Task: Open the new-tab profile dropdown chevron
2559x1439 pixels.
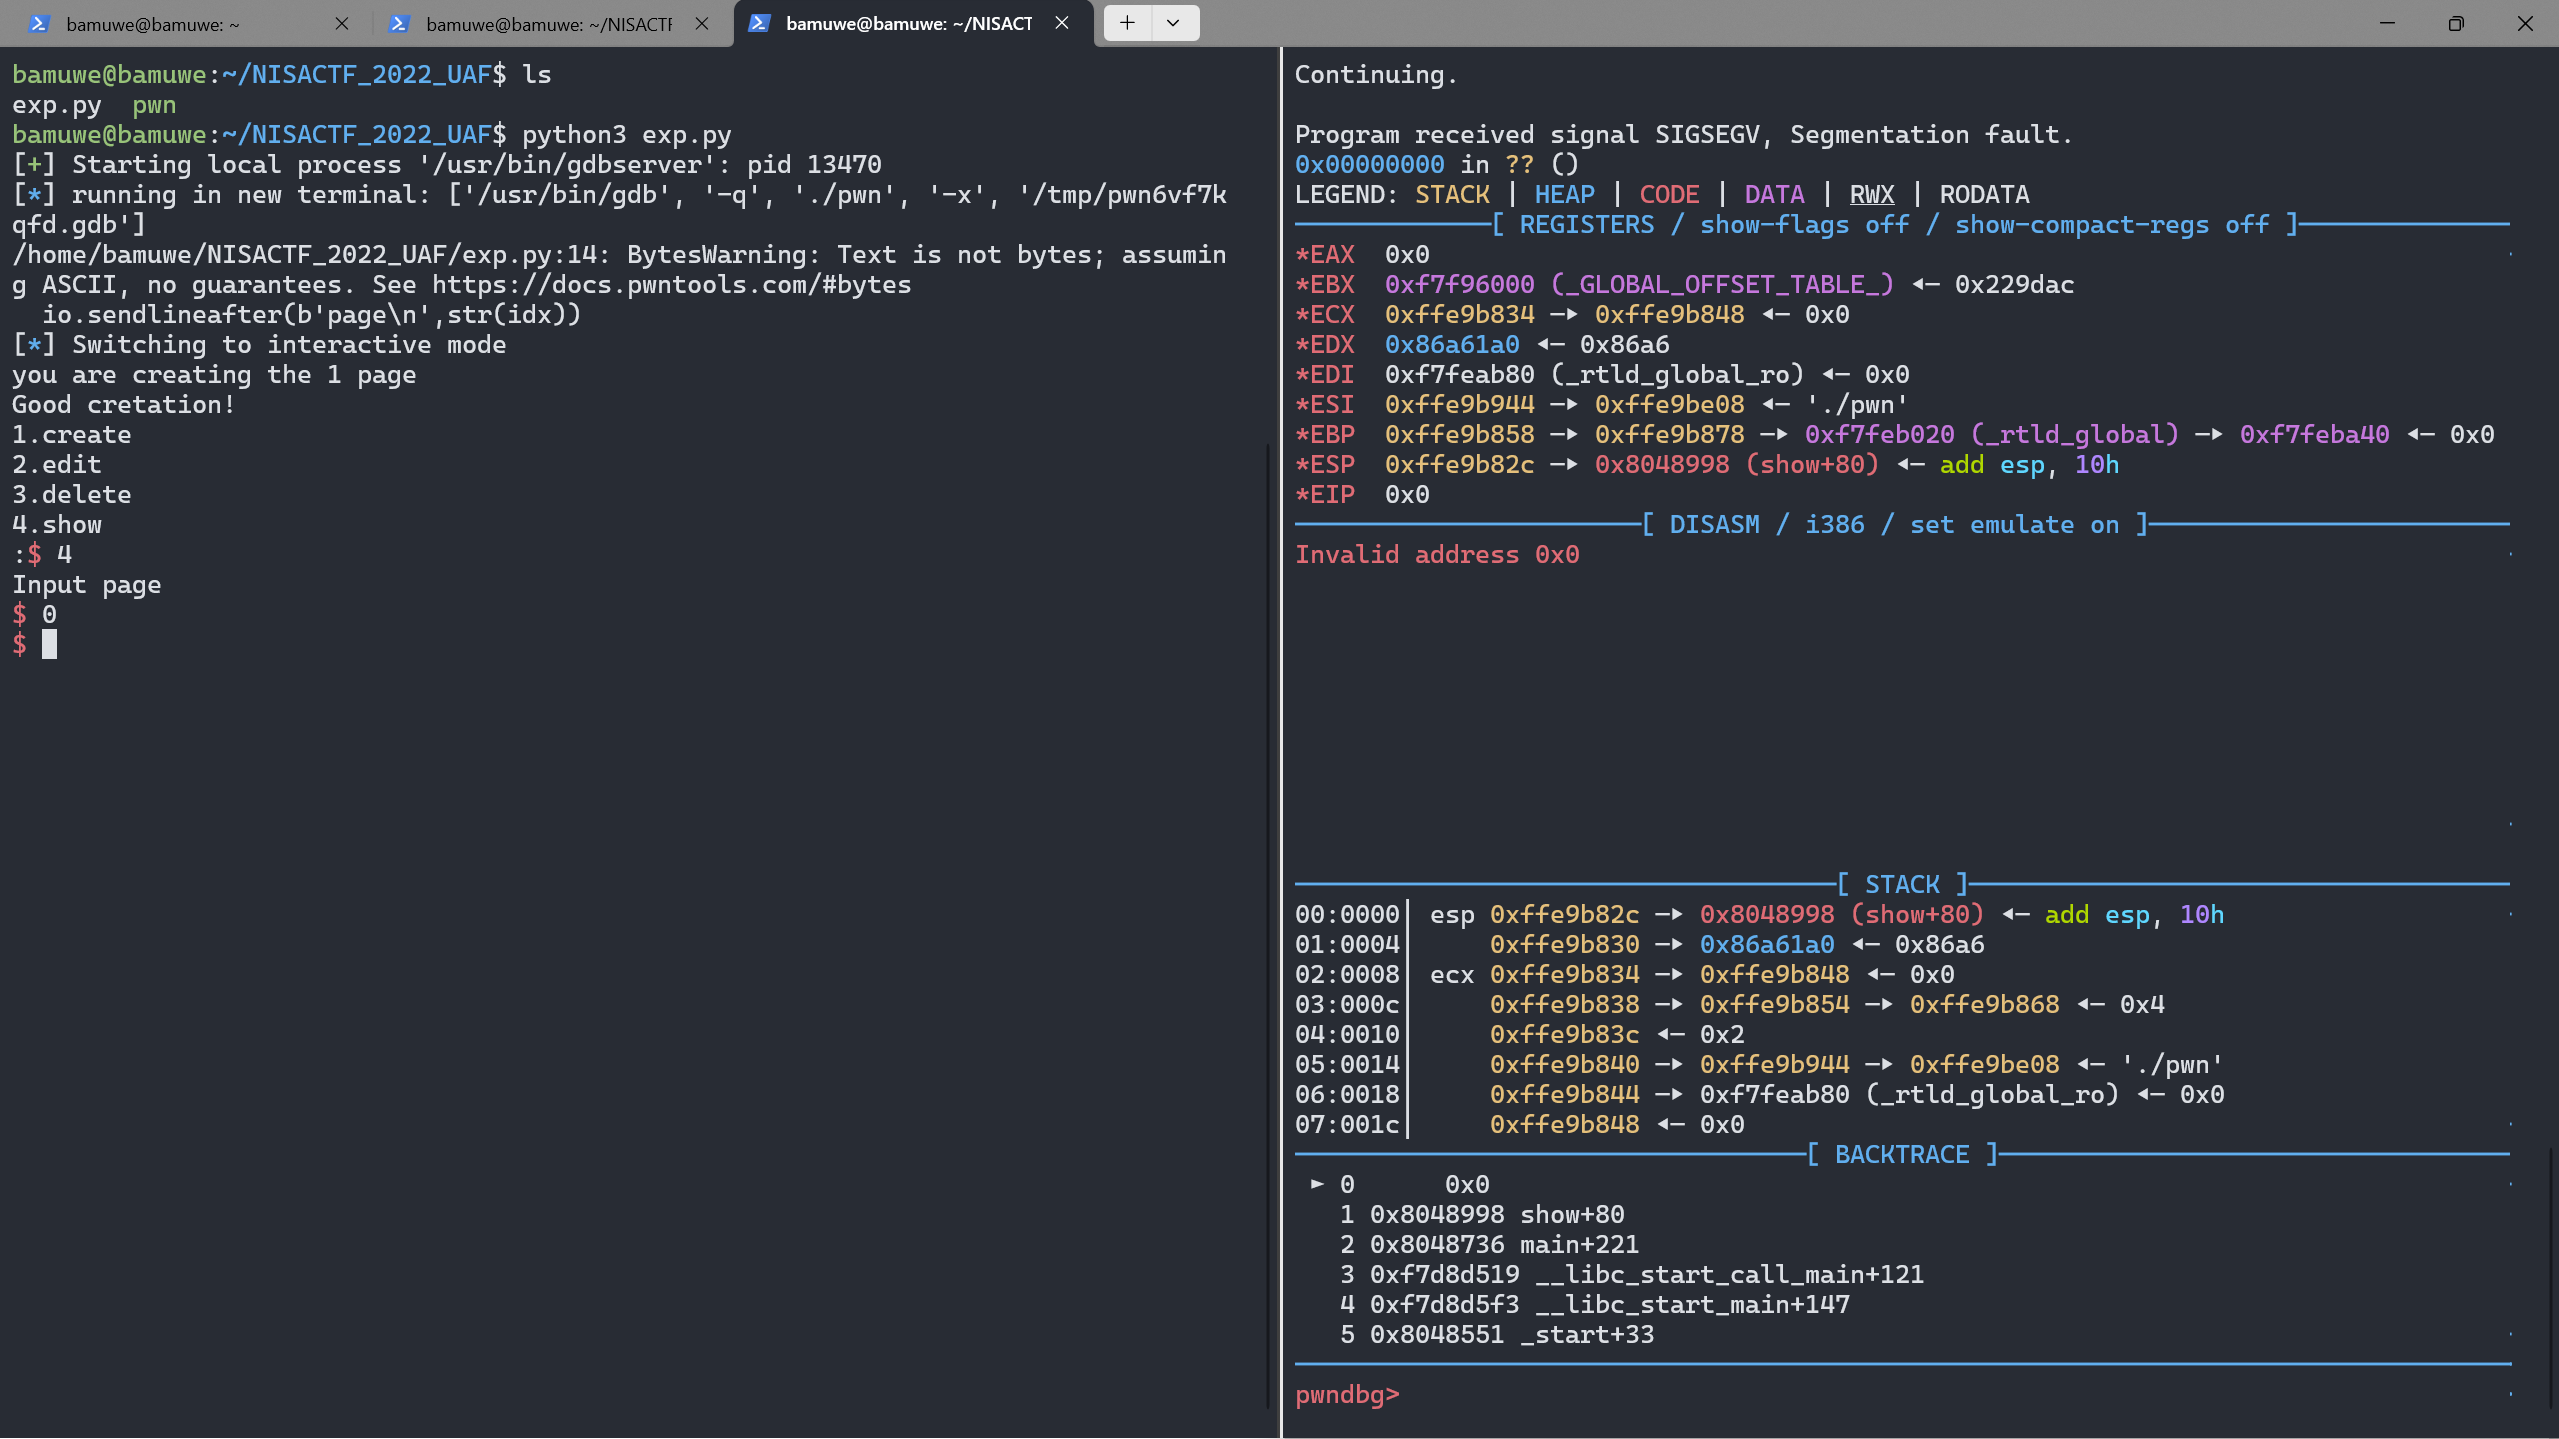Action: coord(1174,23)
